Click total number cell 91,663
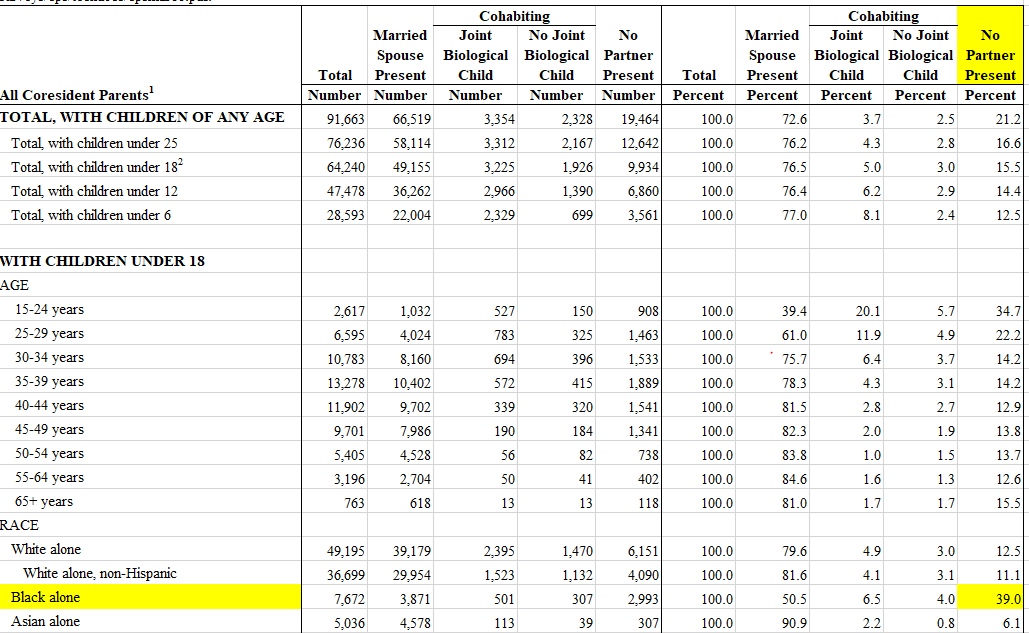The image size is (1029, 633). pyautogui.click(x=345, y=119)
